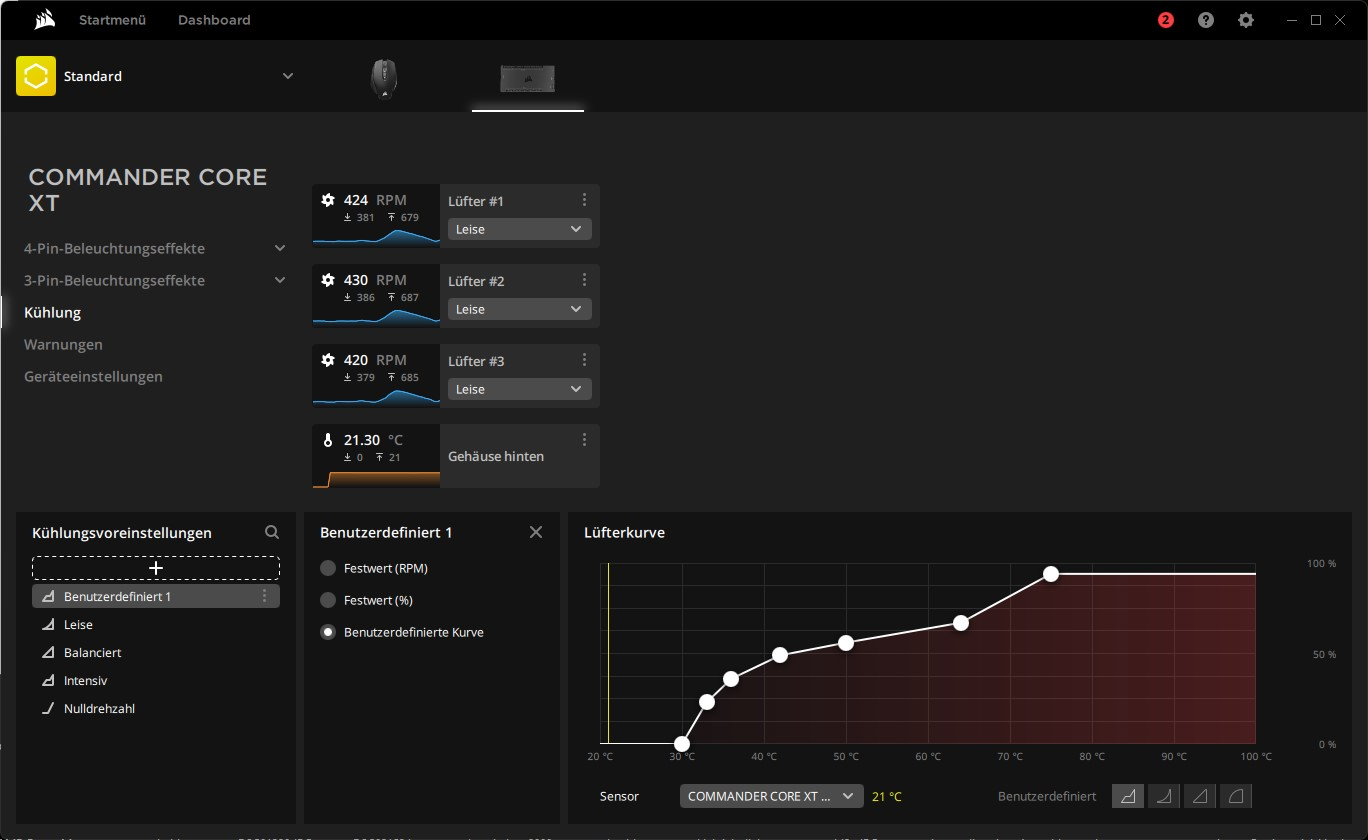Open Lüfter #1 preset dropdown
Viewport: 1368px width, 840px height.
[x=520, y=229]
